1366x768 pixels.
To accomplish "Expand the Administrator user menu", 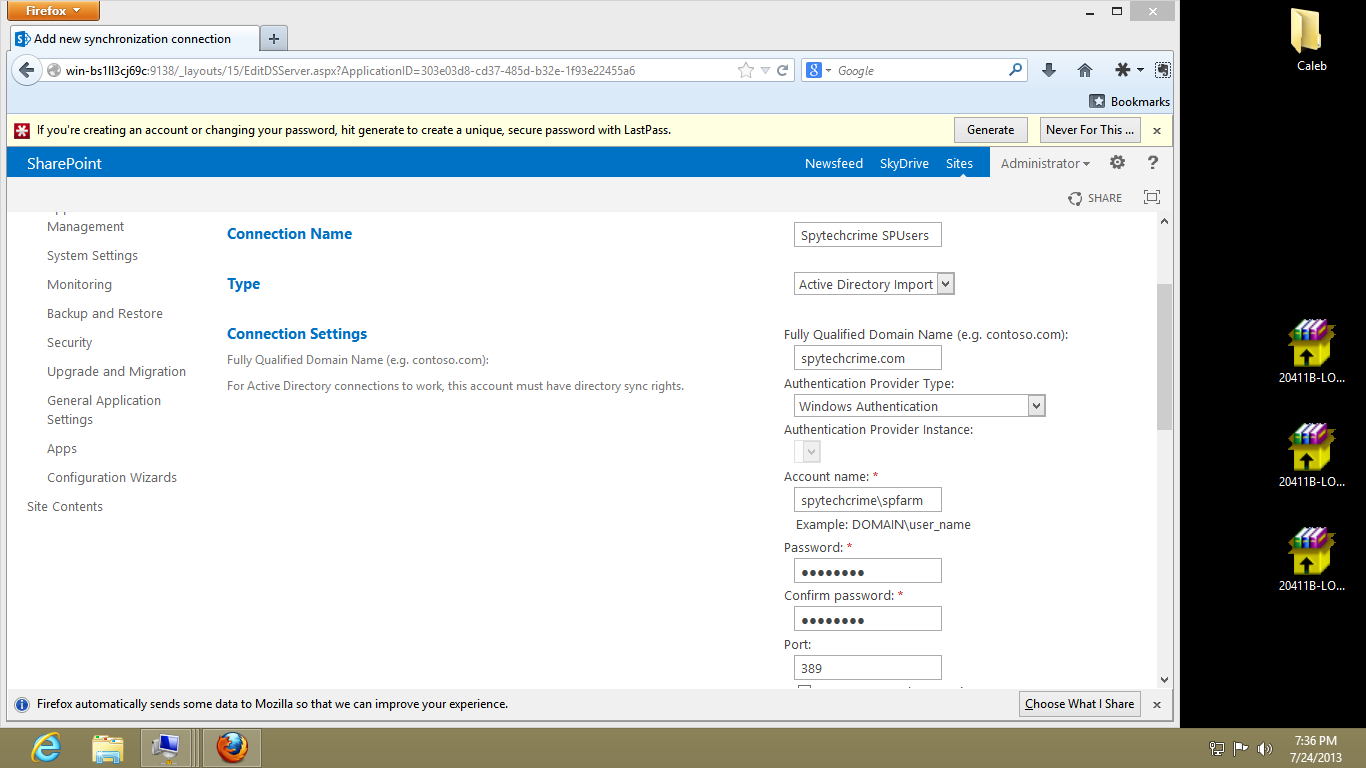I will pos(1045,163).
